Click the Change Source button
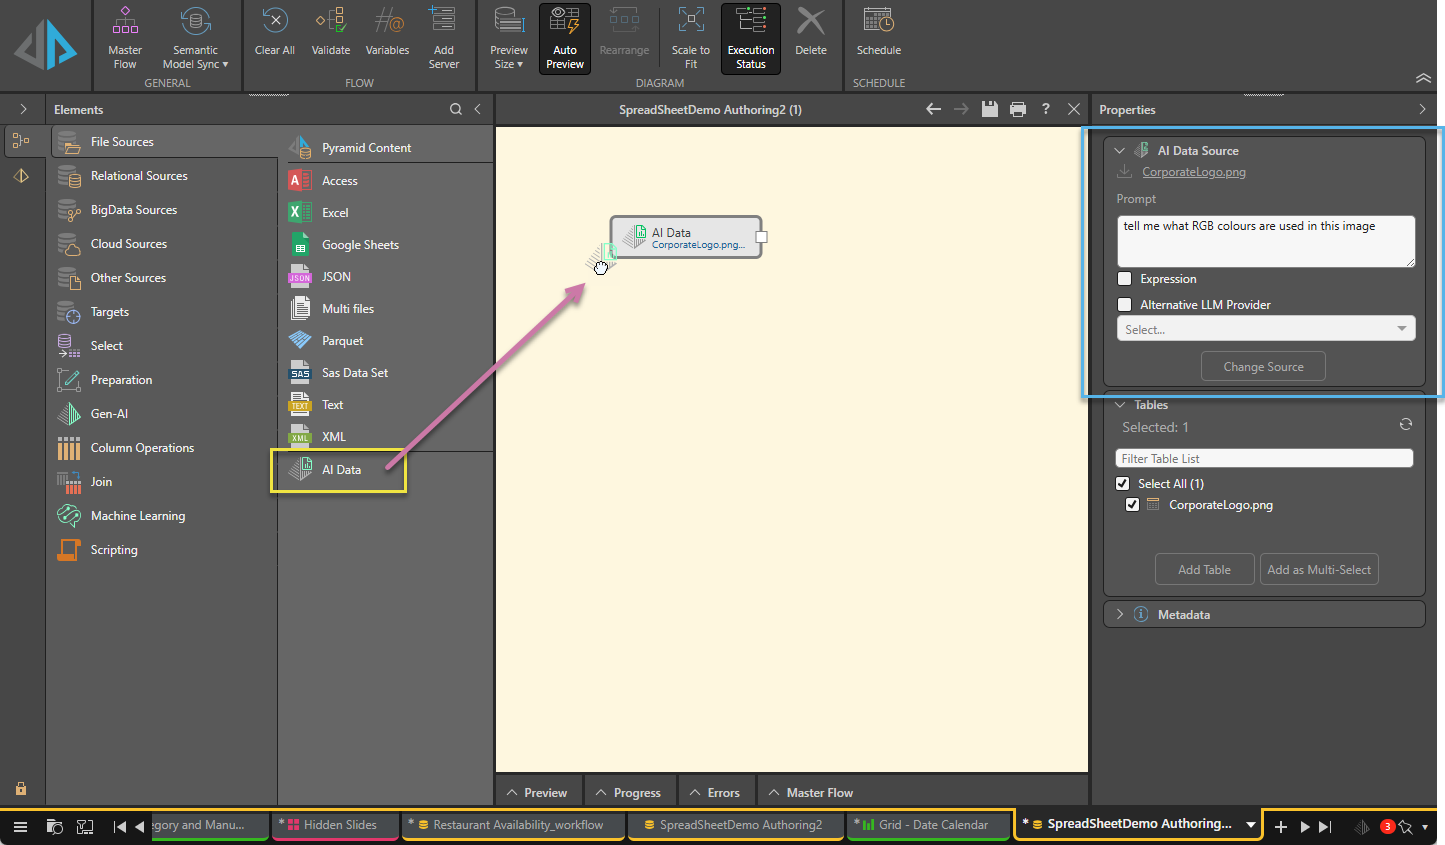The height and width of the screenshot is (845, 1445). pos(1262,367)
